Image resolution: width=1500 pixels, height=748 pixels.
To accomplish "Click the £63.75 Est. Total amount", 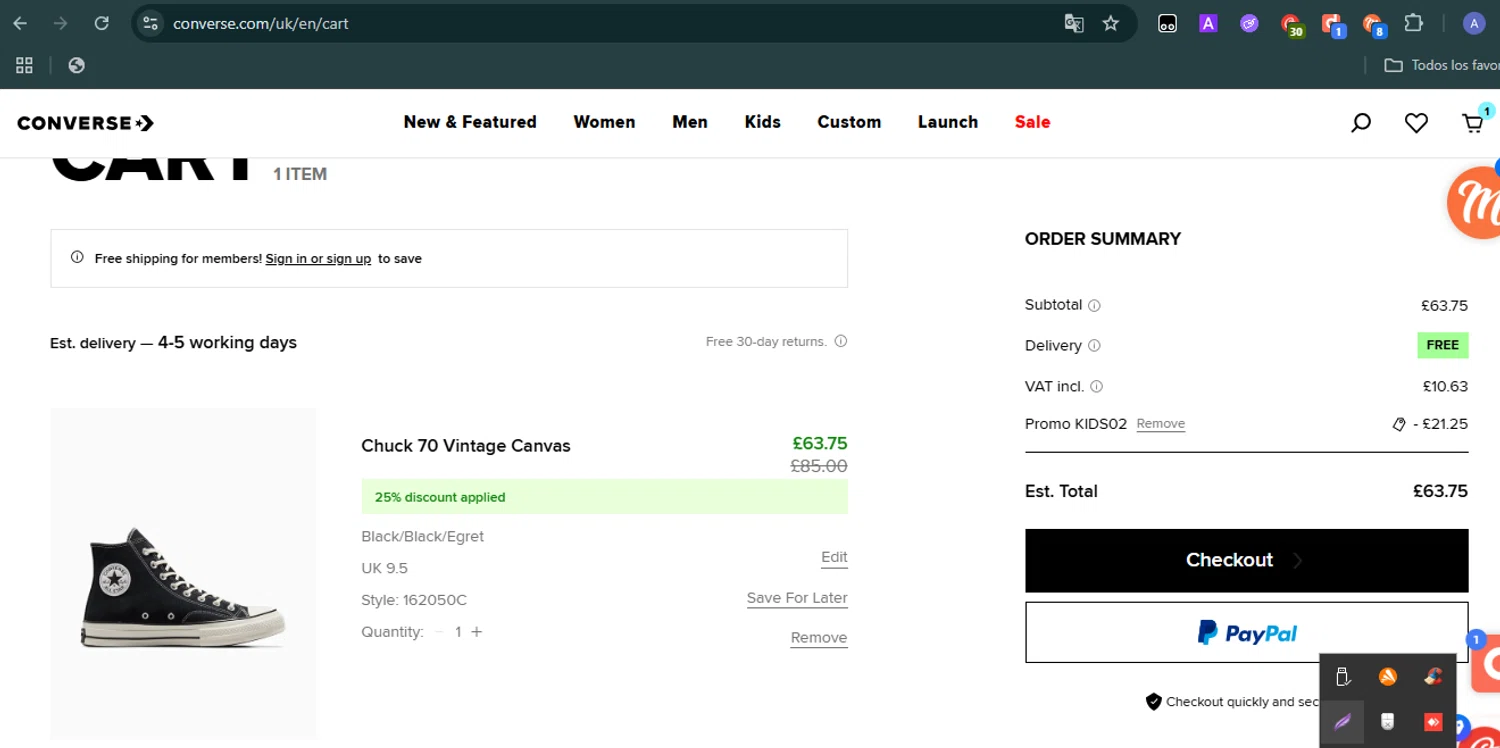I will (1440, 491).
